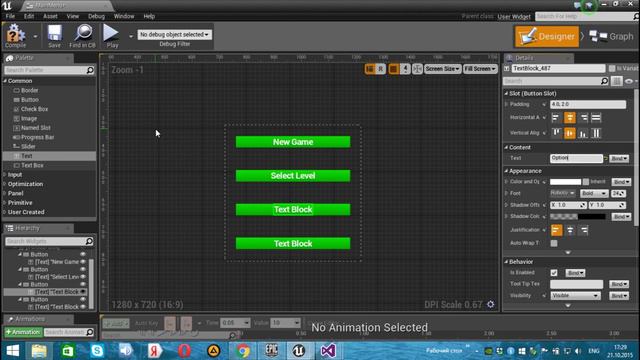This screenshot has width=640, height=360.
Task: Open Play options dropdown arrow
Action: click(x=131, y=36)
